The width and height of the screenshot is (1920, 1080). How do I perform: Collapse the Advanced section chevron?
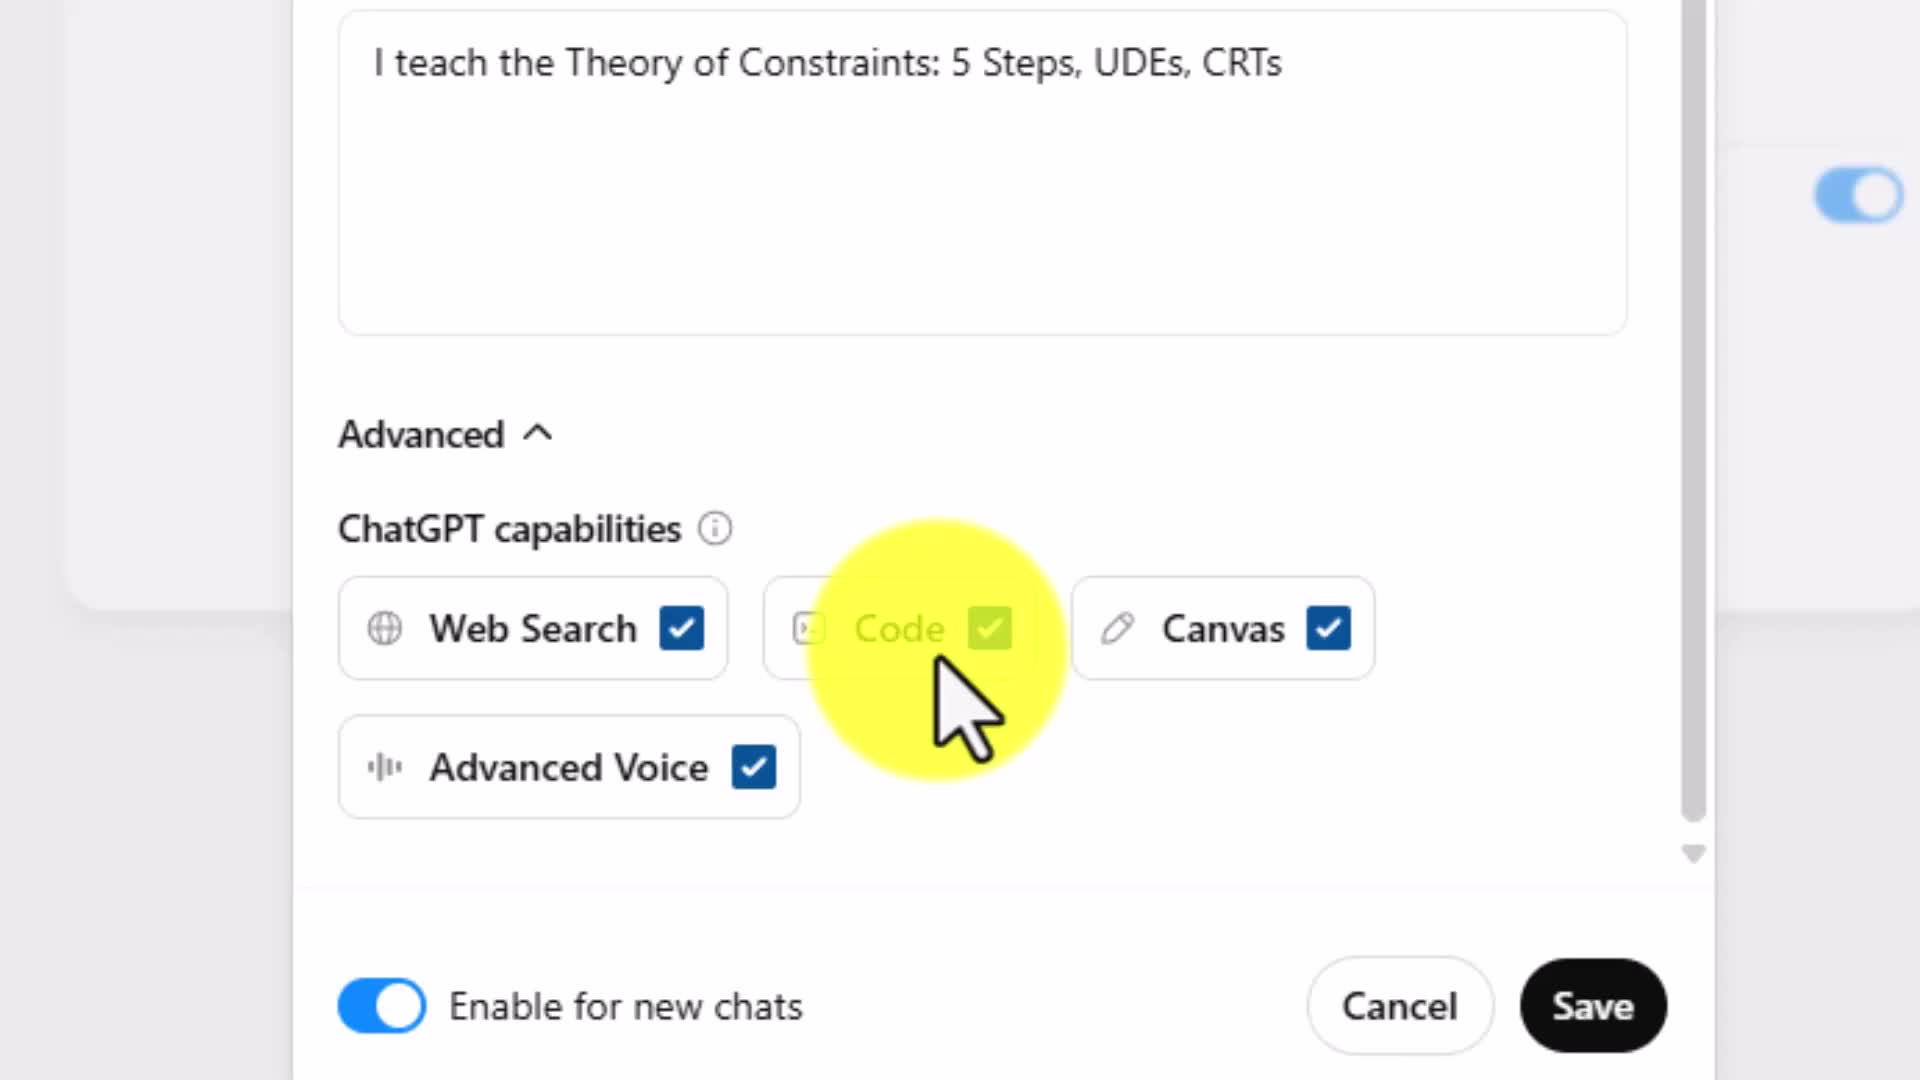click(x=538, y=434)
